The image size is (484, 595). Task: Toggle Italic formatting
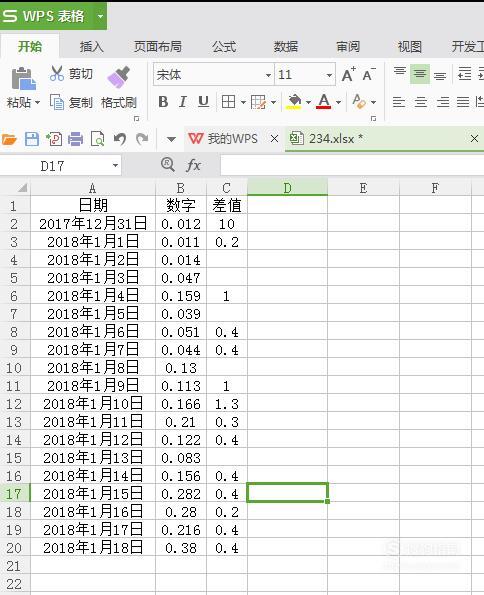(183, 102)
